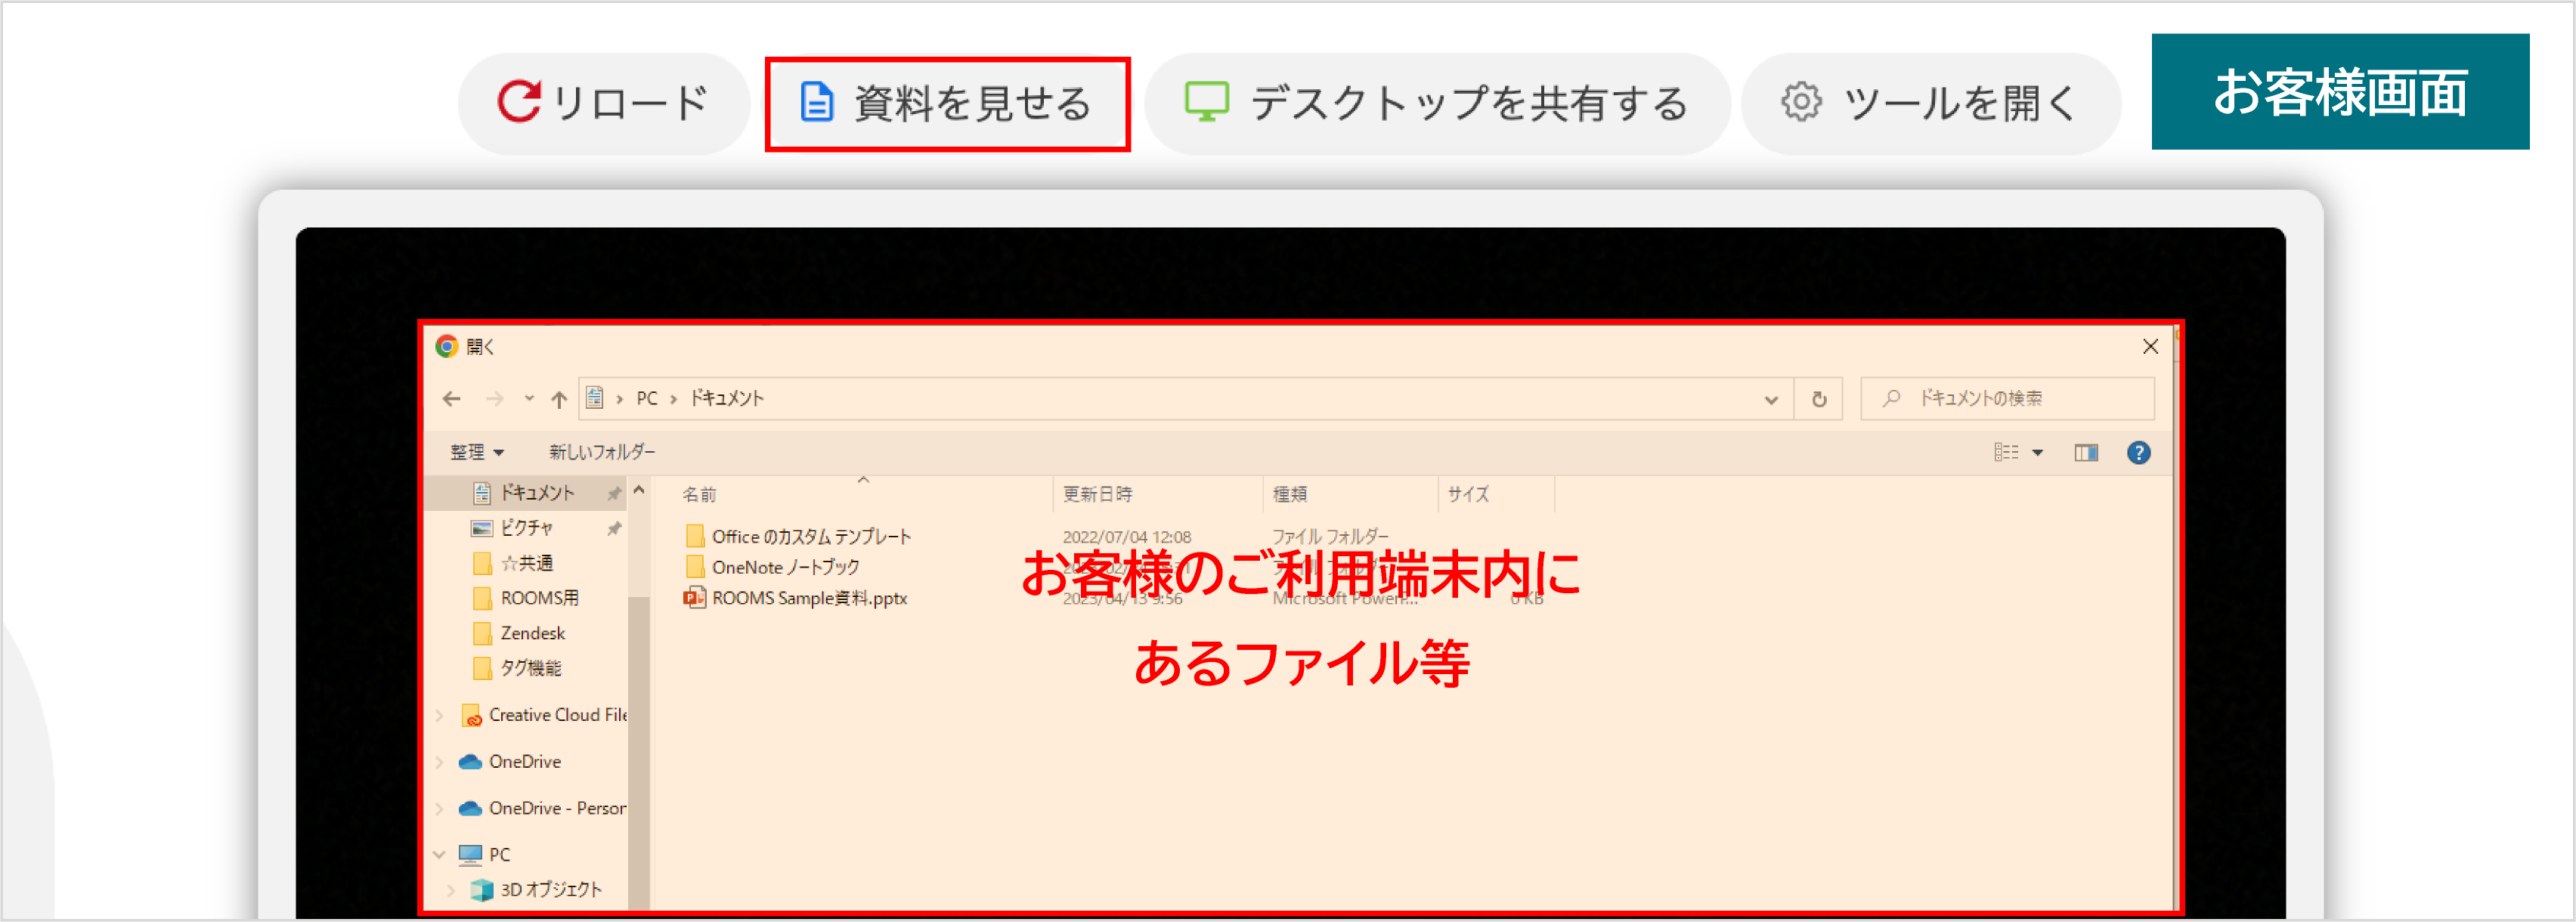The height and width of the screenshot is (922, 2576).
Task: Toggle the pin next to ピクチャ
Action: 615,528
